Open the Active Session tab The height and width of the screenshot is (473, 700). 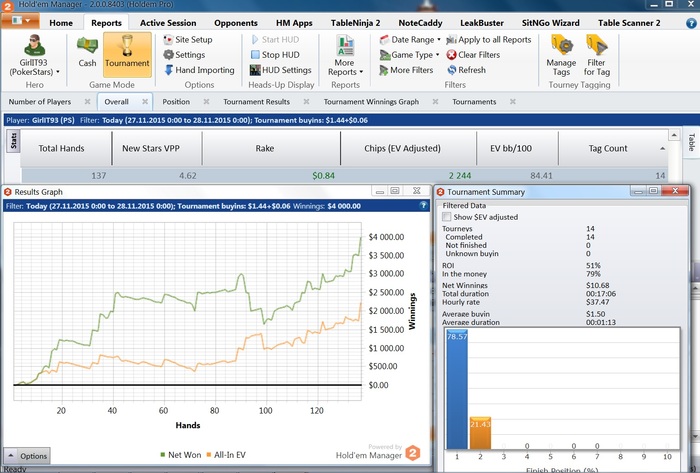pyautogui.click(x=168, y=23)
